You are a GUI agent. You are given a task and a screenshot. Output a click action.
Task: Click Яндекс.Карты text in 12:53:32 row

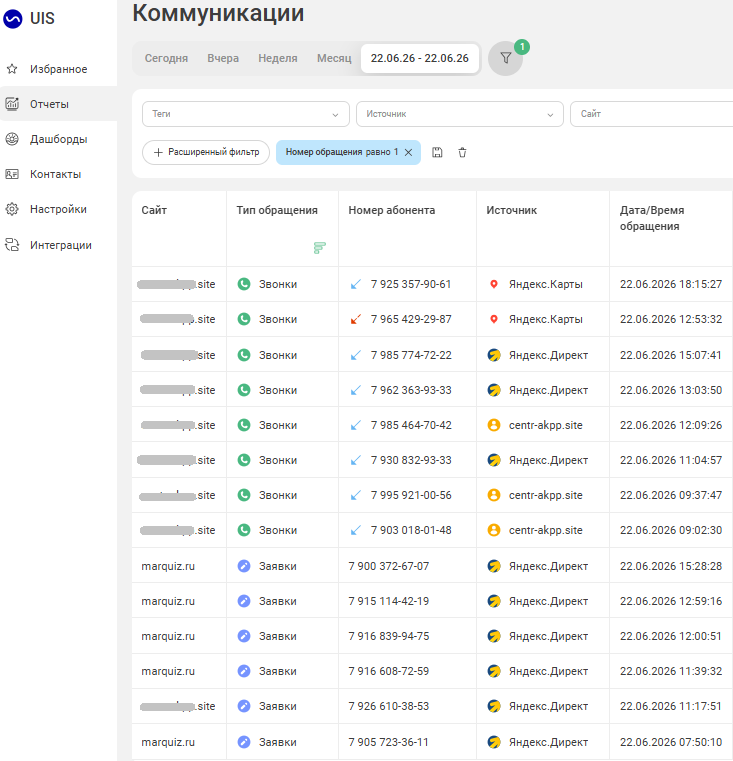click(546, 319)
